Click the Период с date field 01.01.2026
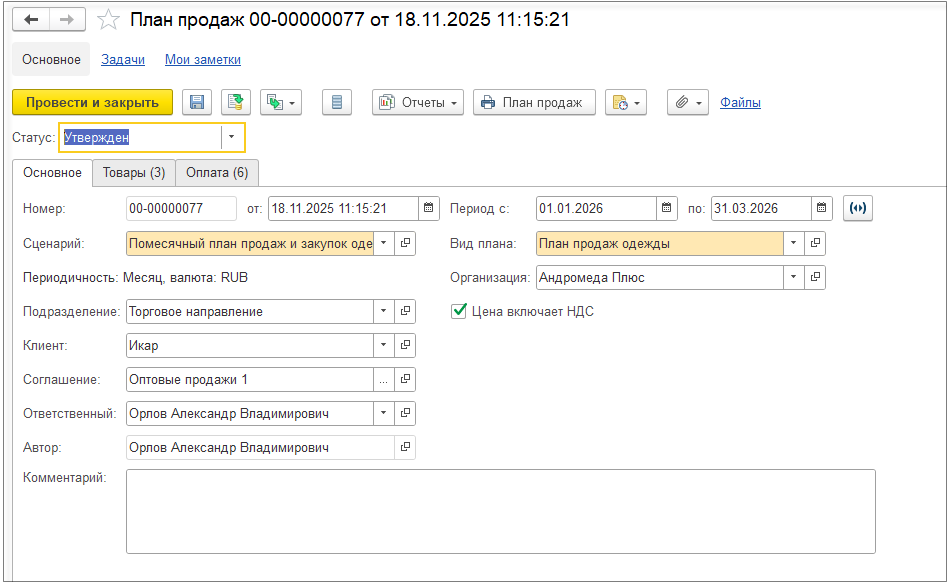This screenshot has height=582, width=947. click(596, 208)
